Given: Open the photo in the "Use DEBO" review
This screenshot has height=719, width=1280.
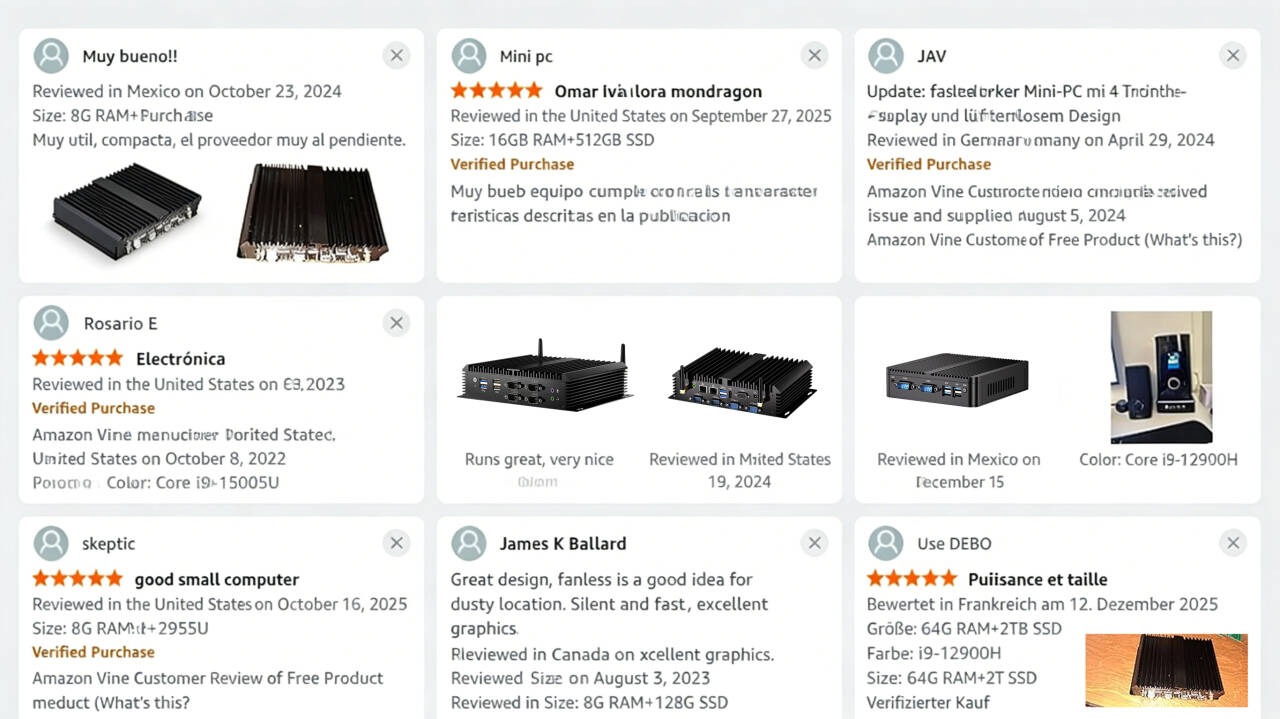Looking at the screenshot, I should 1166,669.
